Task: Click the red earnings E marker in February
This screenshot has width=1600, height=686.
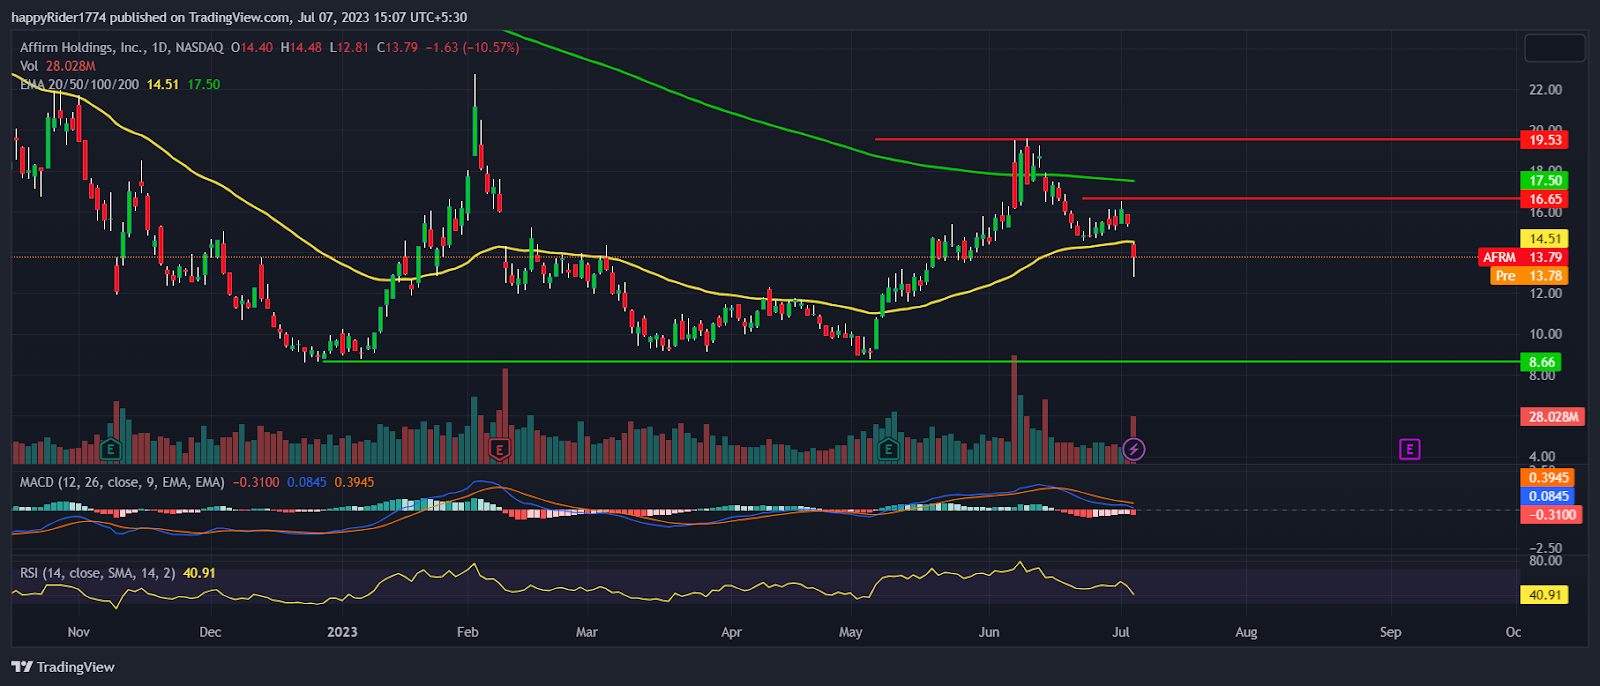Action: 499,450
